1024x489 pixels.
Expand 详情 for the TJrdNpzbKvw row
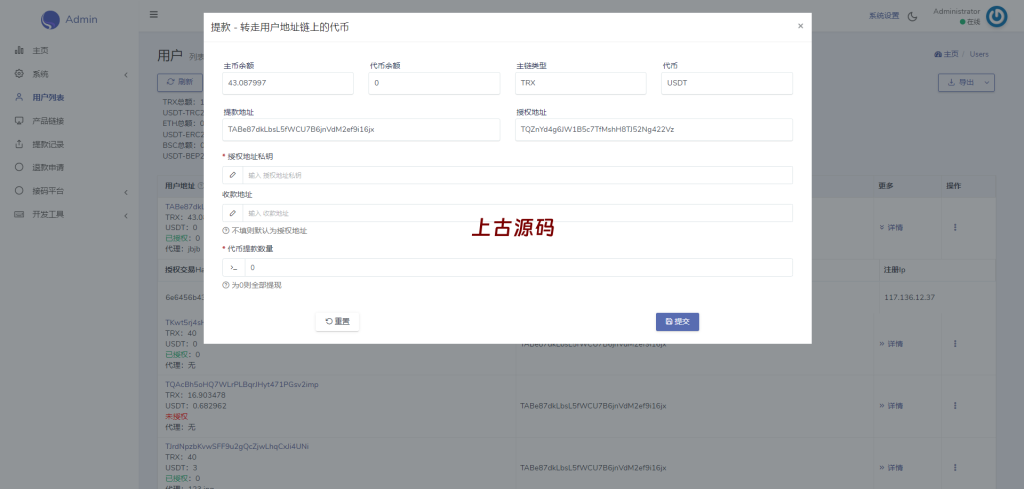click(891, 467)
